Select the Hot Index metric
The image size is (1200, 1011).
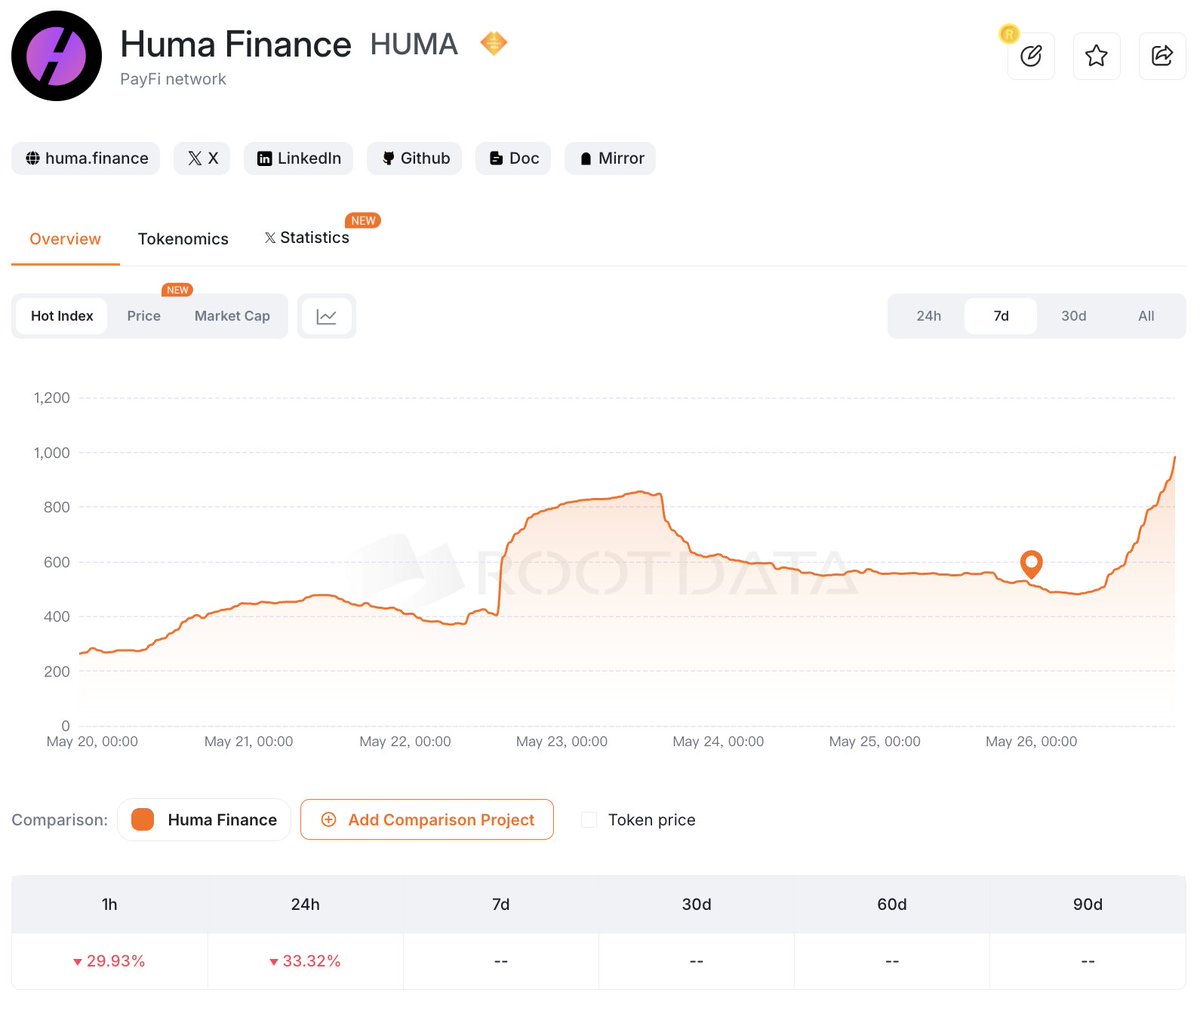pos(62,316)
